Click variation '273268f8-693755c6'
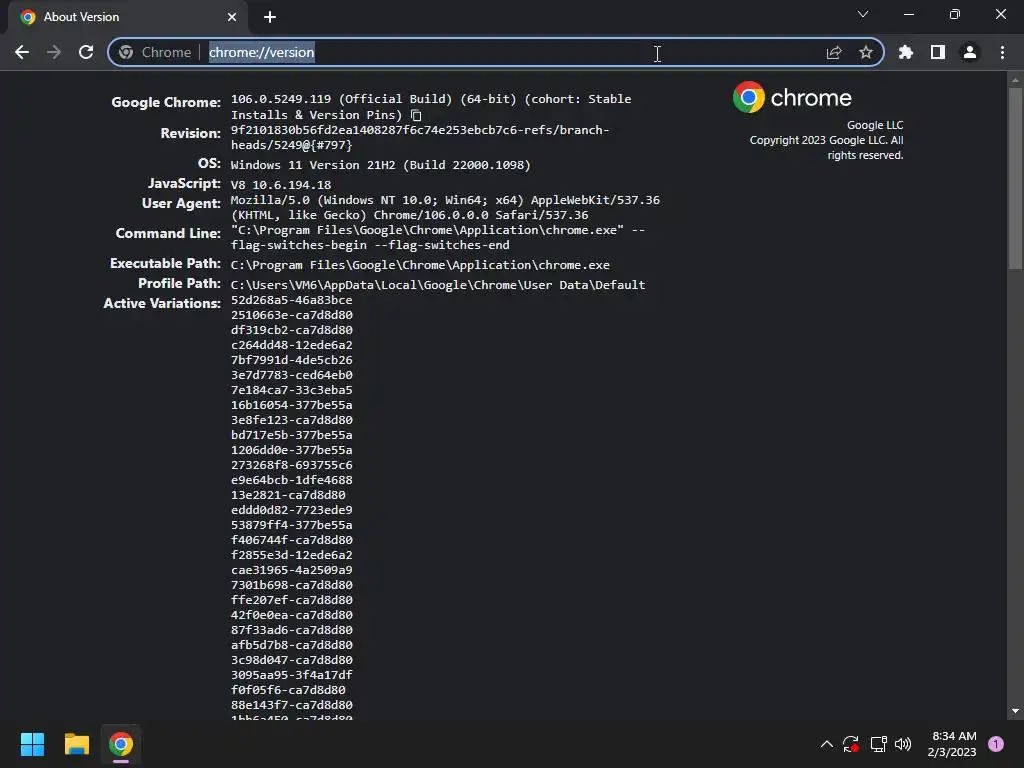Viewport: 1024px width, 768px height. (x=291, y=466)
